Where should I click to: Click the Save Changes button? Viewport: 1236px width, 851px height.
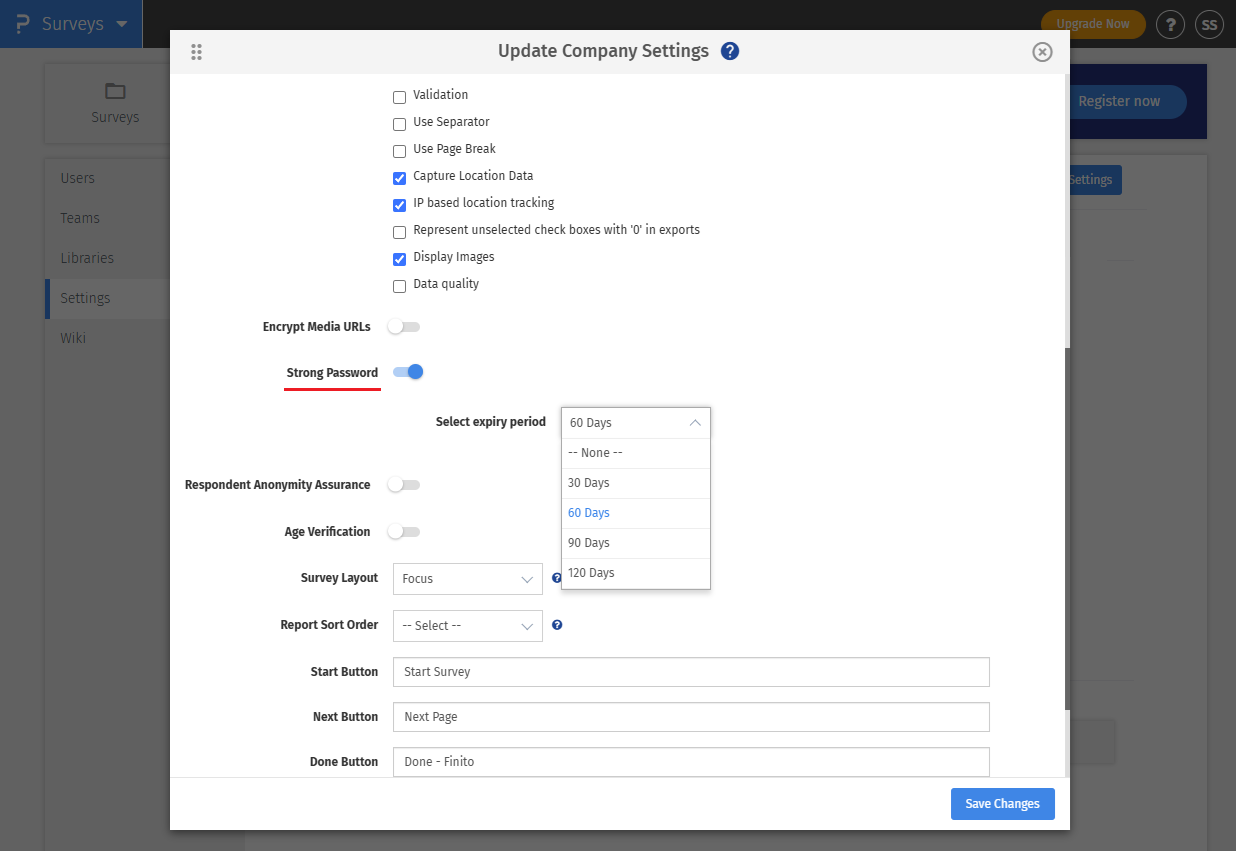1002,803
